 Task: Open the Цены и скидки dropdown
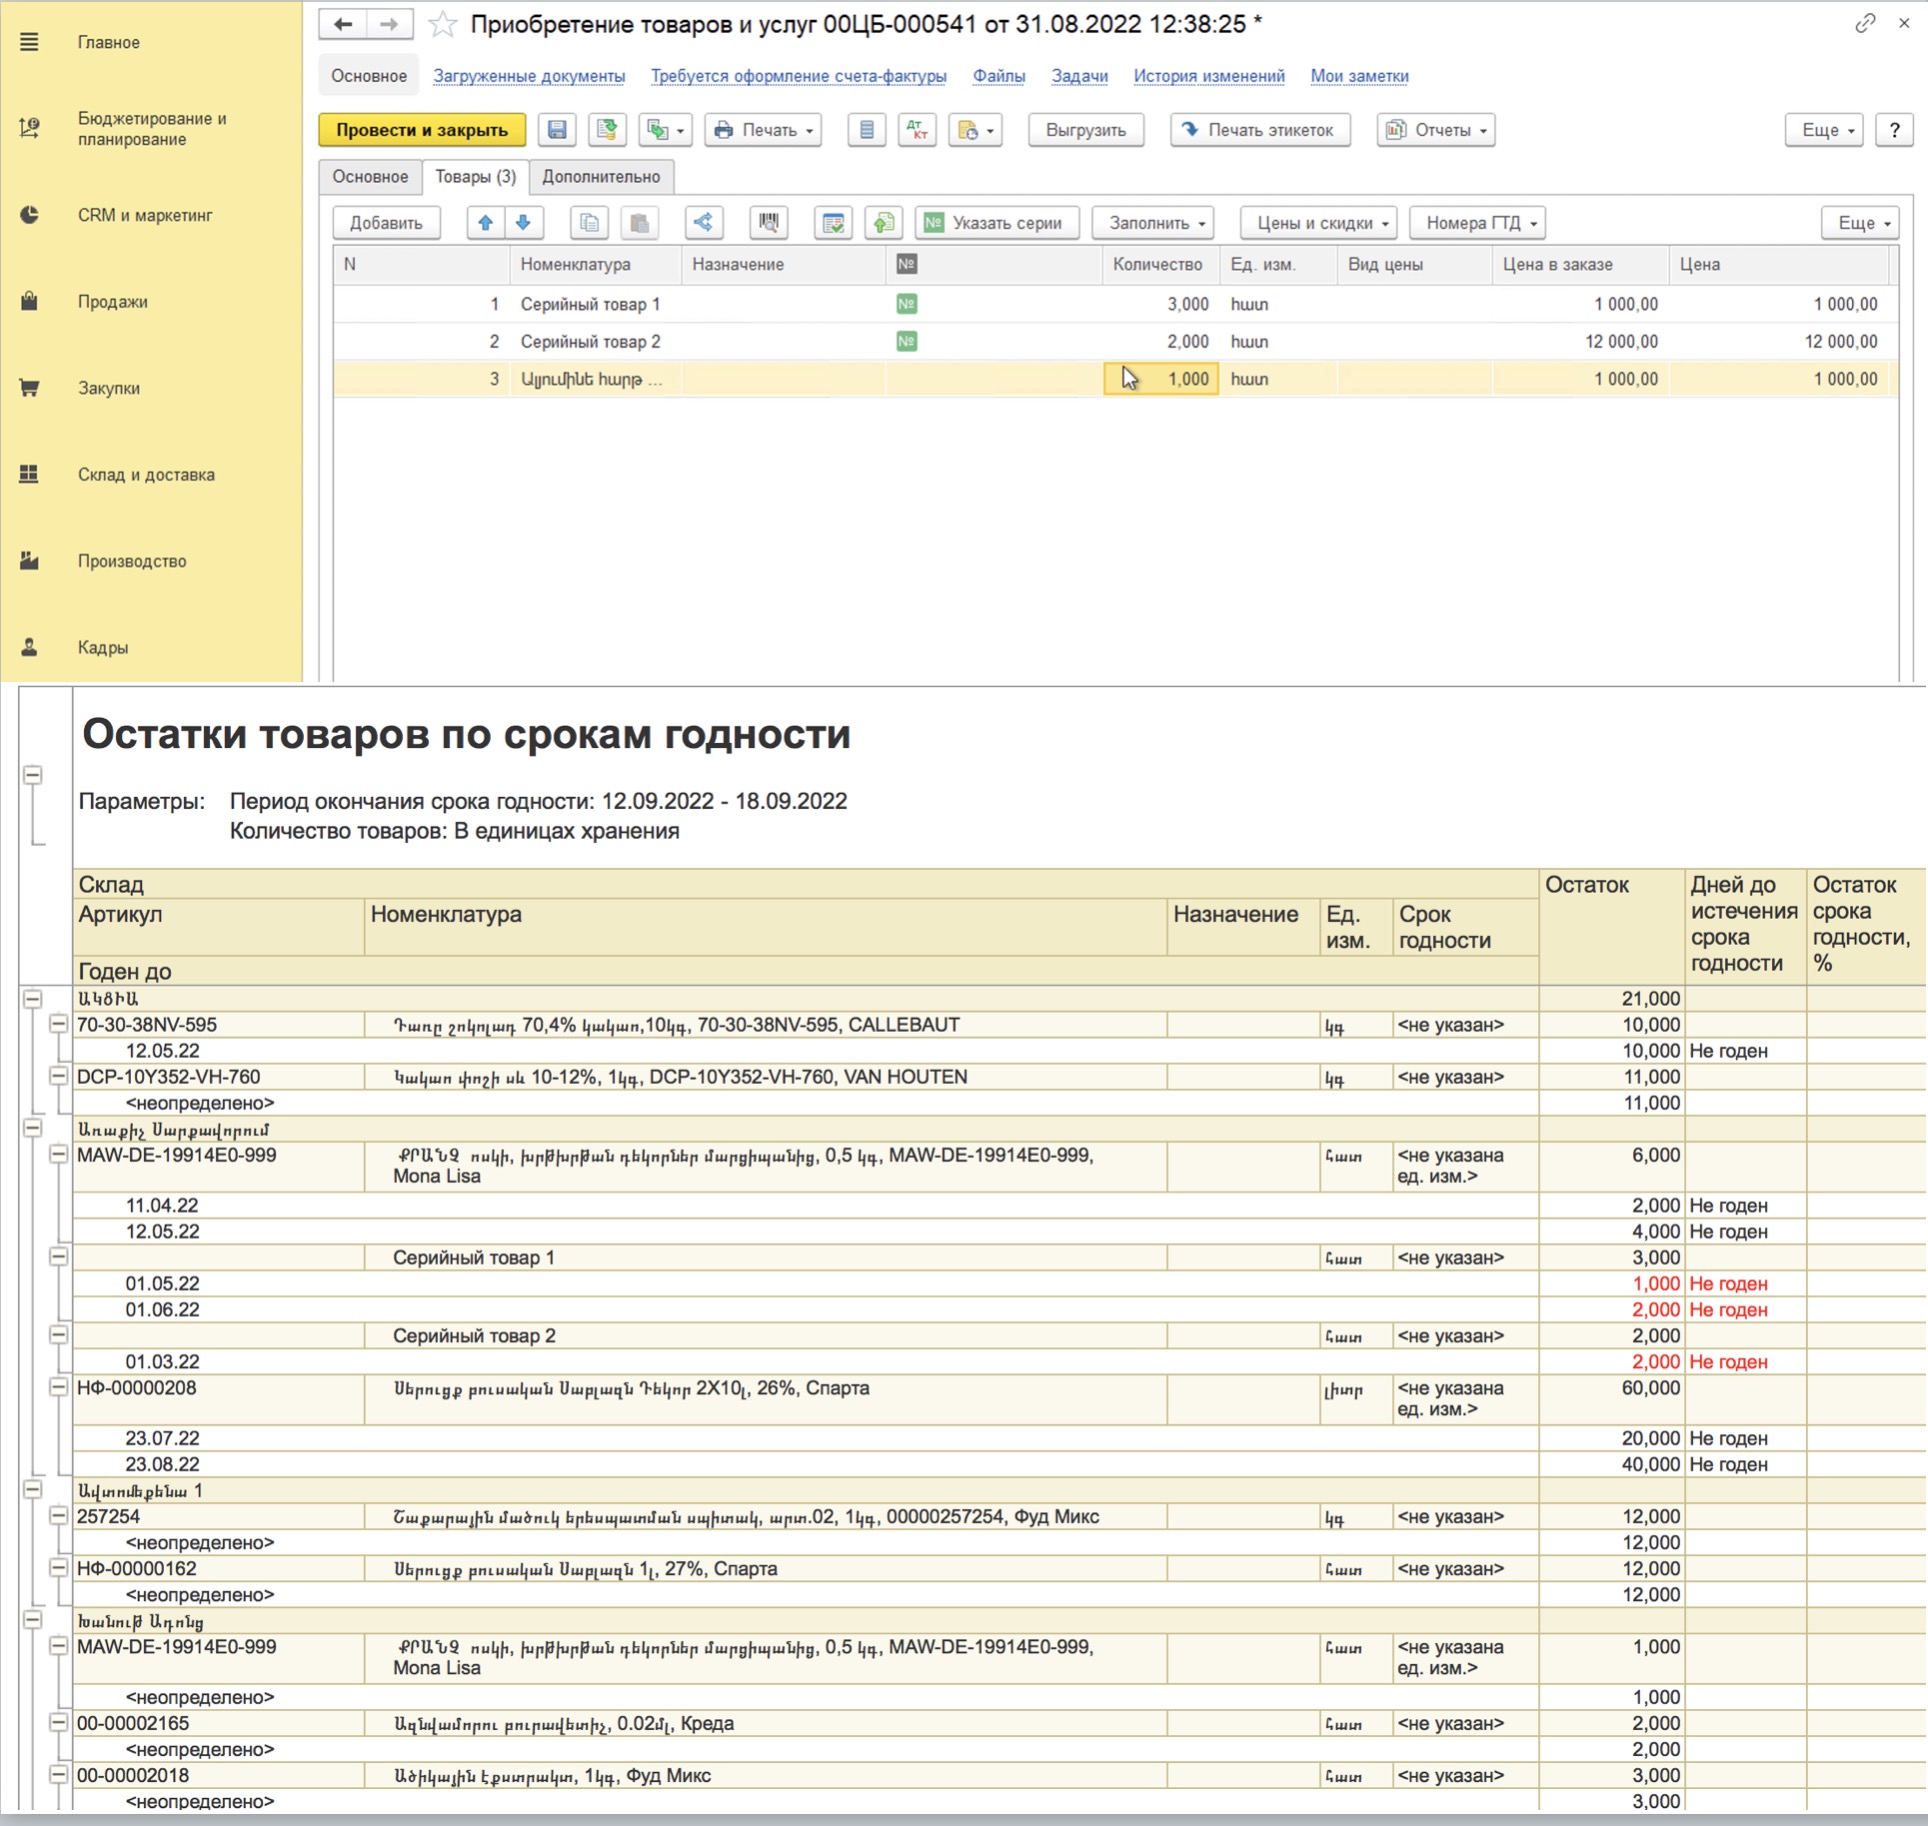1319,222
